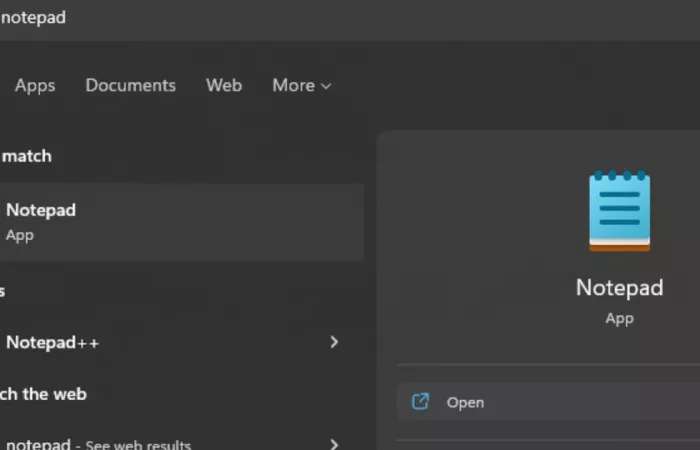Select the Notepad App best match result
700x450 pixels.
coord(182,222)
